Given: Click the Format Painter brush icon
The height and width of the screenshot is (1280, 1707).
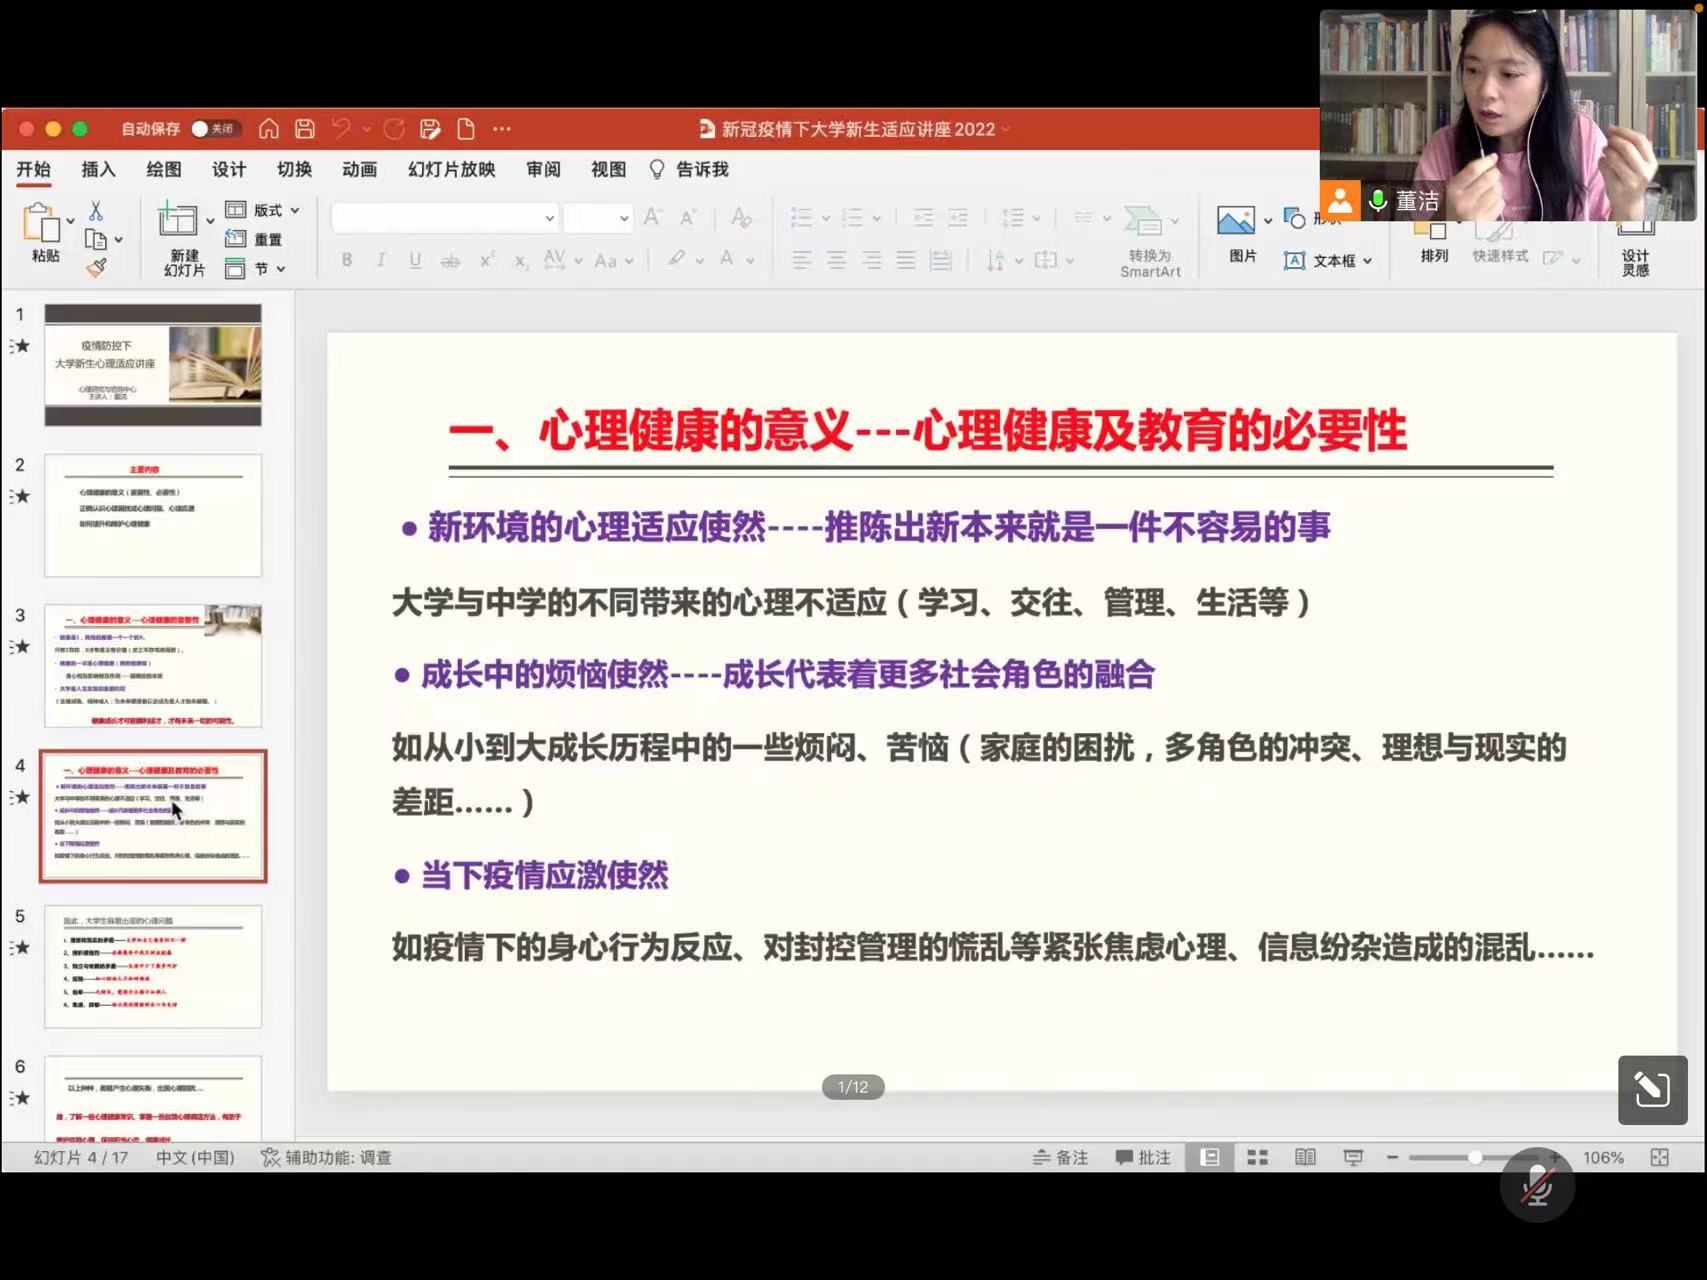Looking at the screenshot, I should point(96,267).
